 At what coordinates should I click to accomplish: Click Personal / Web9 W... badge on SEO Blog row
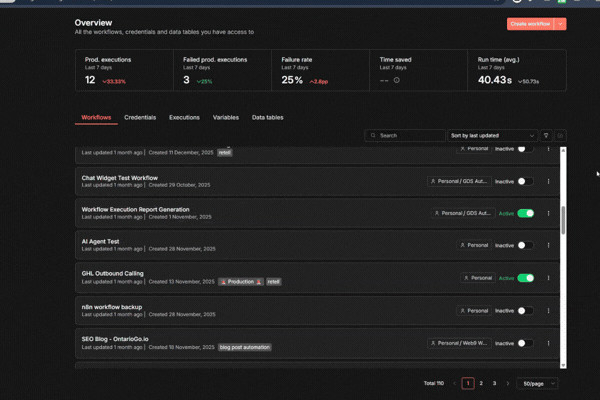[x=459, y=343]
